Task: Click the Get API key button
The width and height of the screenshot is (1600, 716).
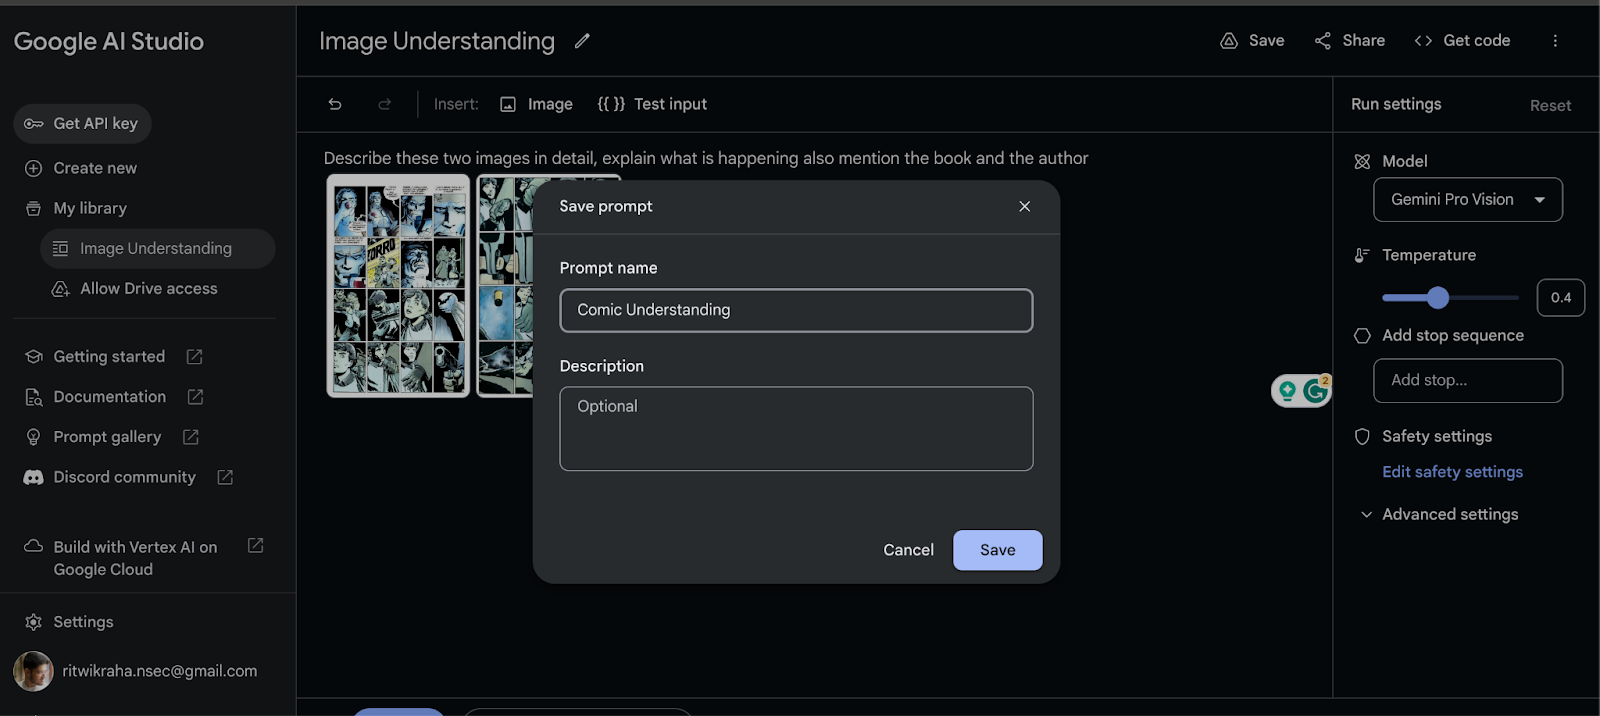Action: (82, 124)
